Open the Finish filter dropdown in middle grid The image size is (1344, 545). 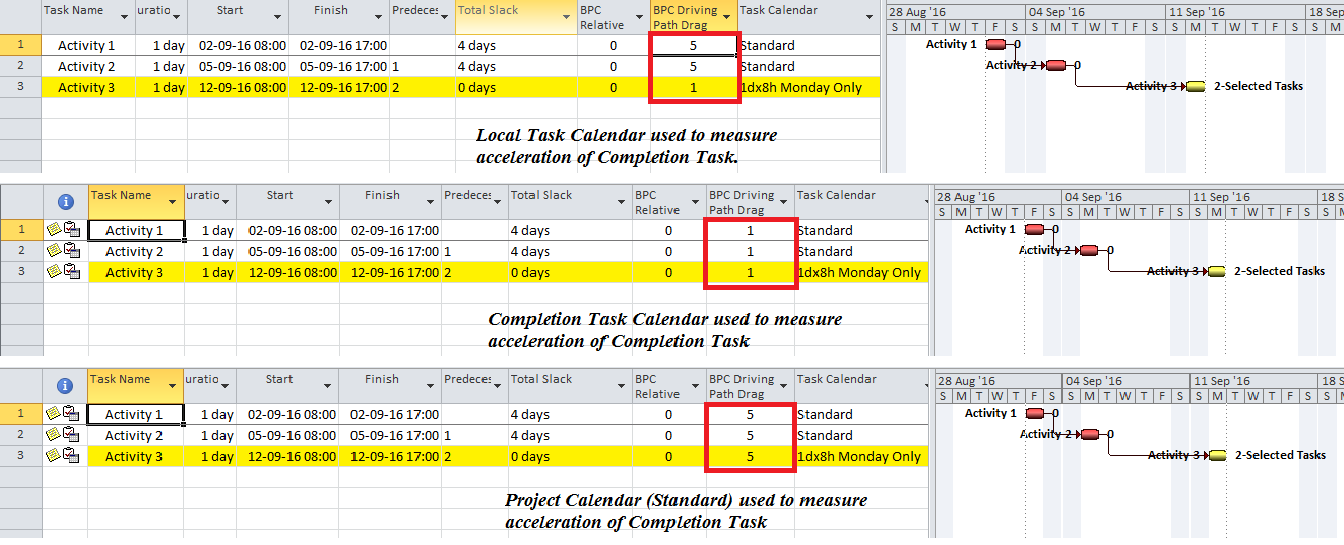pyautogui.click(x=431, y=202)
